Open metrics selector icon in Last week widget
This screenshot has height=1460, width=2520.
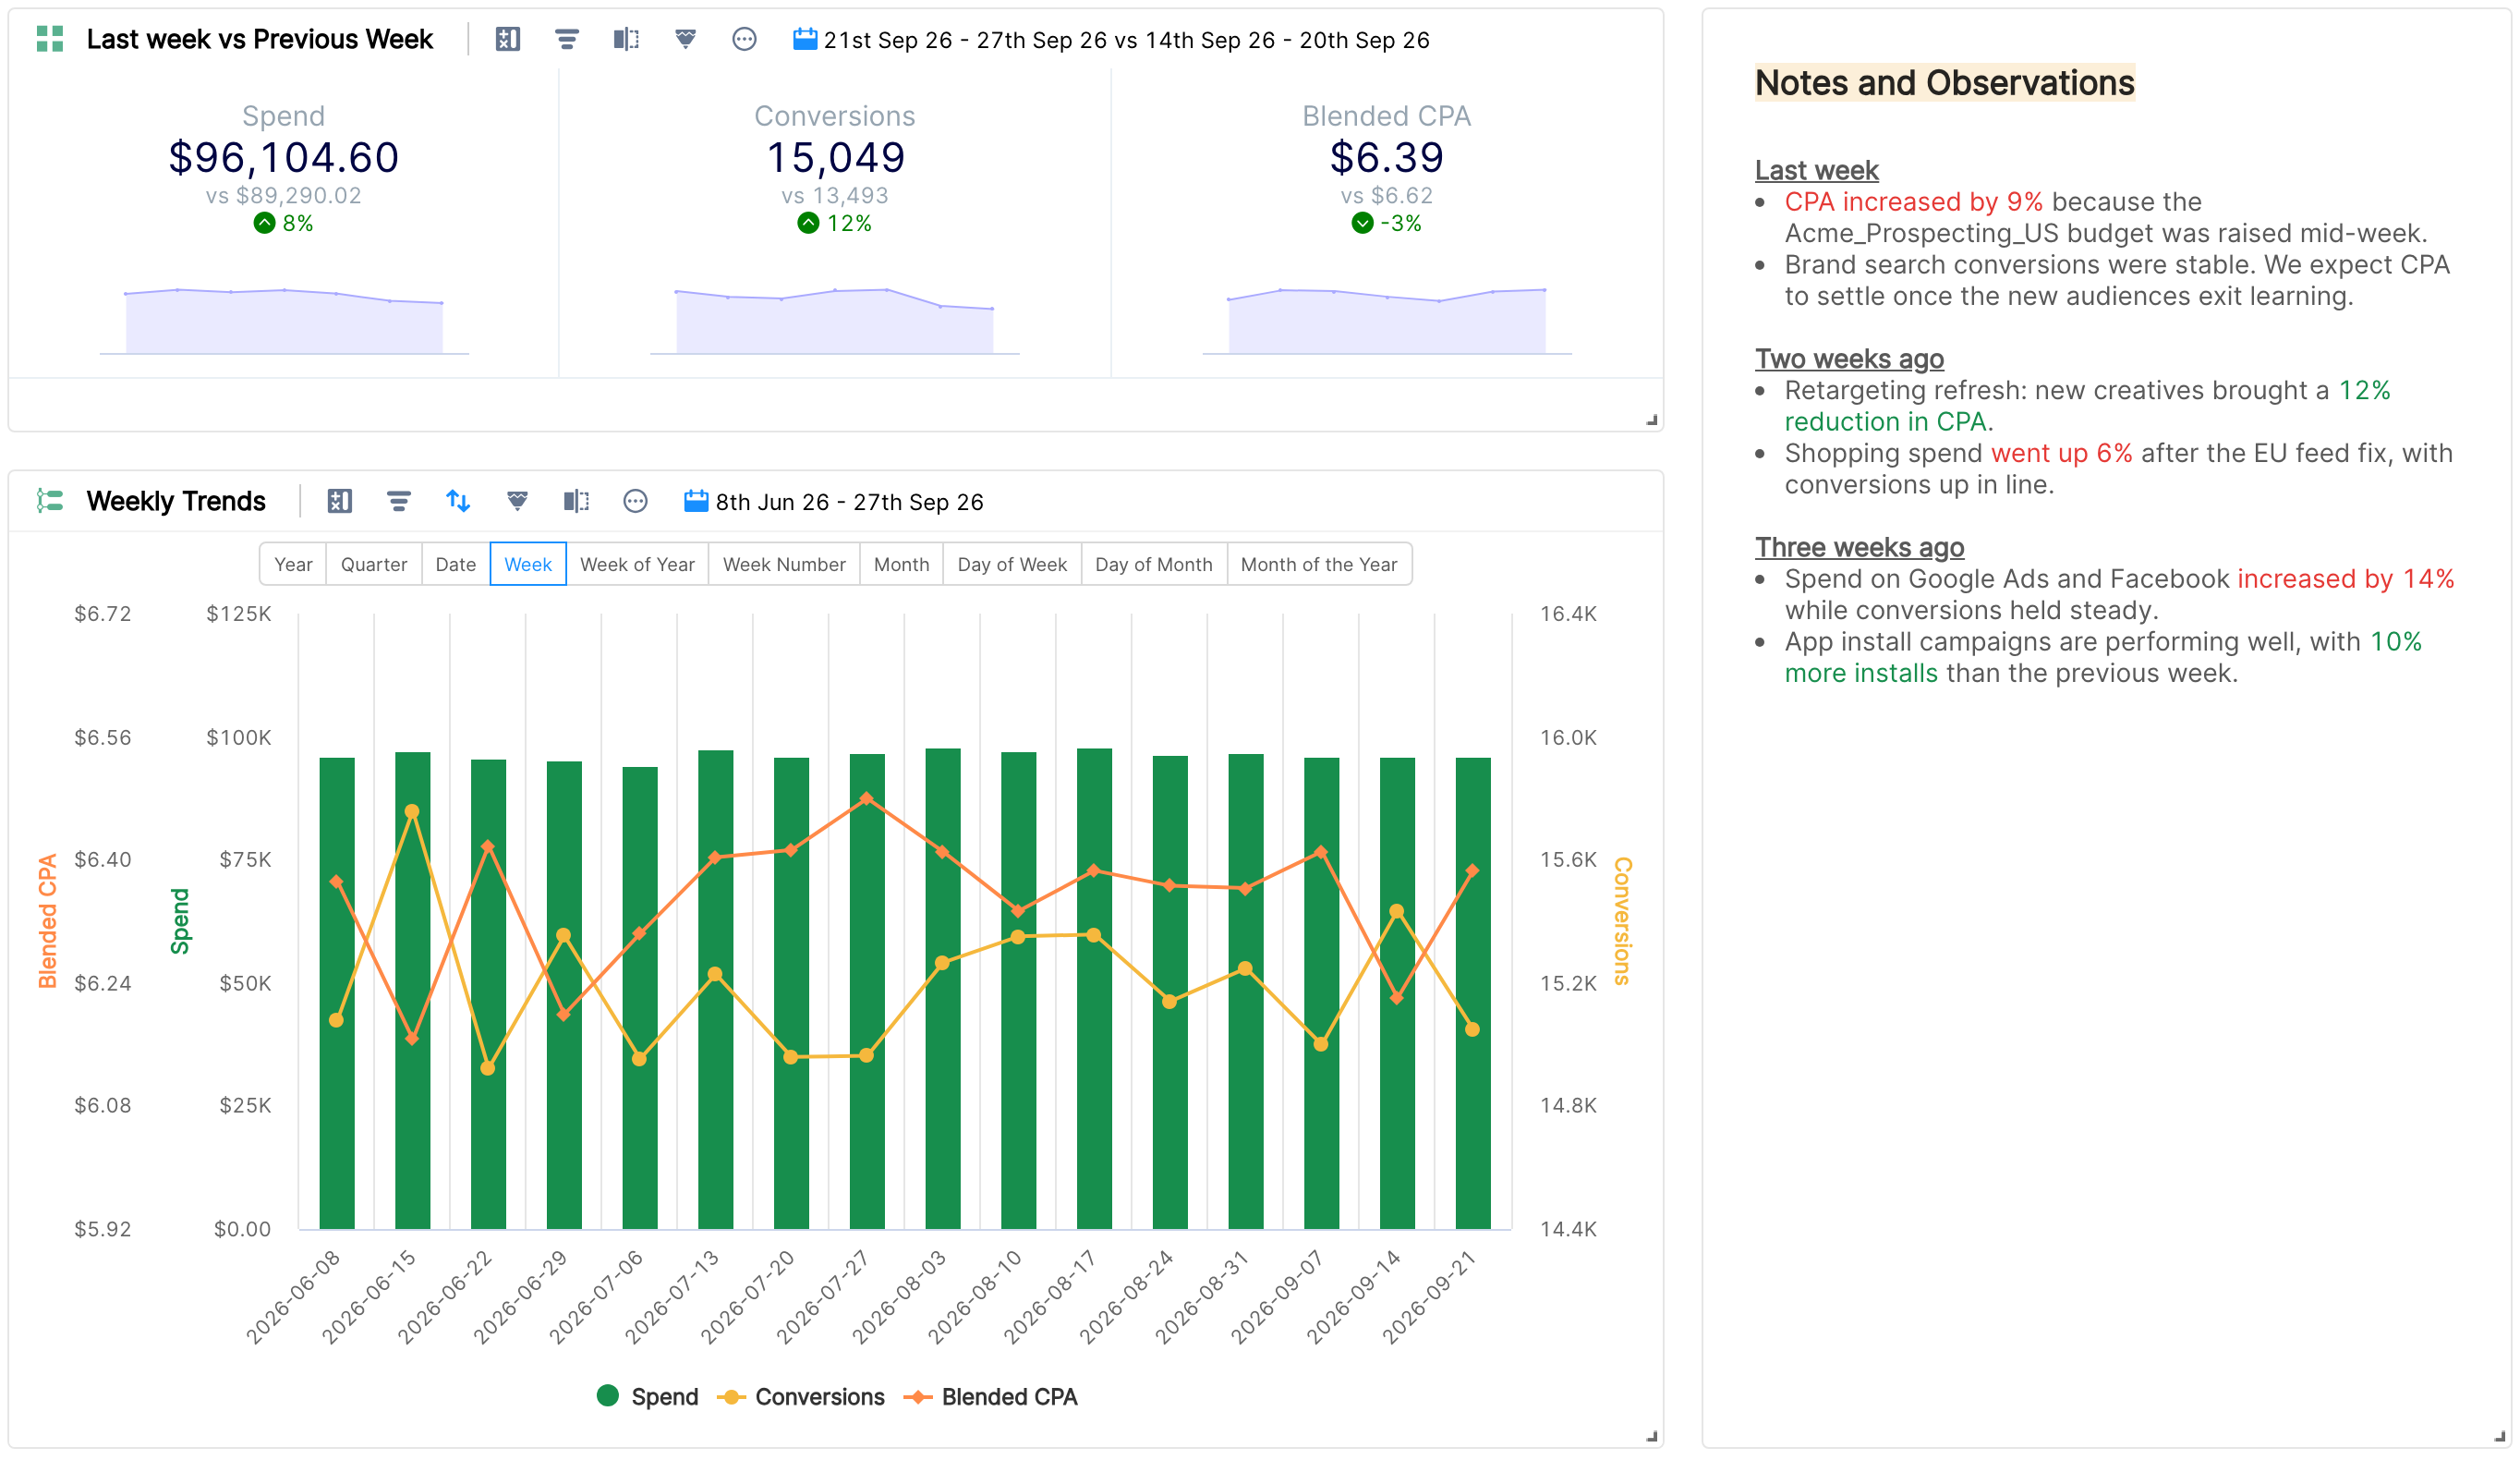coord(508,39)
